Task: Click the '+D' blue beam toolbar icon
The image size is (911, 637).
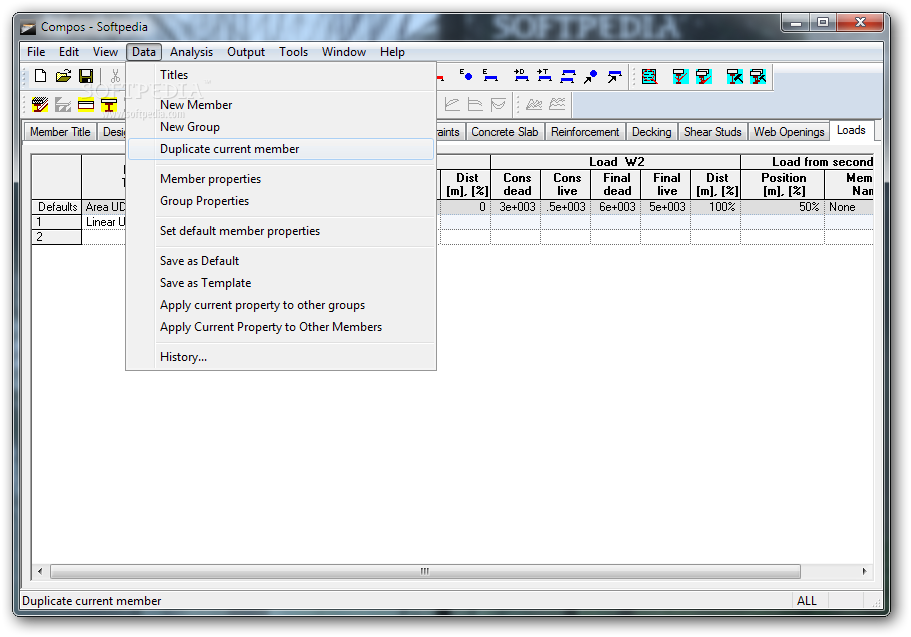Action: [x=521, y=76]
